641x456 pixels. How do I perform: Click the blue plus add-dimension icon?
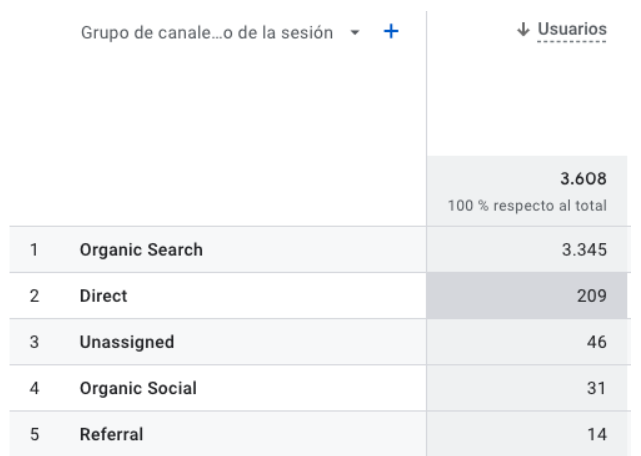pos(391,31)
